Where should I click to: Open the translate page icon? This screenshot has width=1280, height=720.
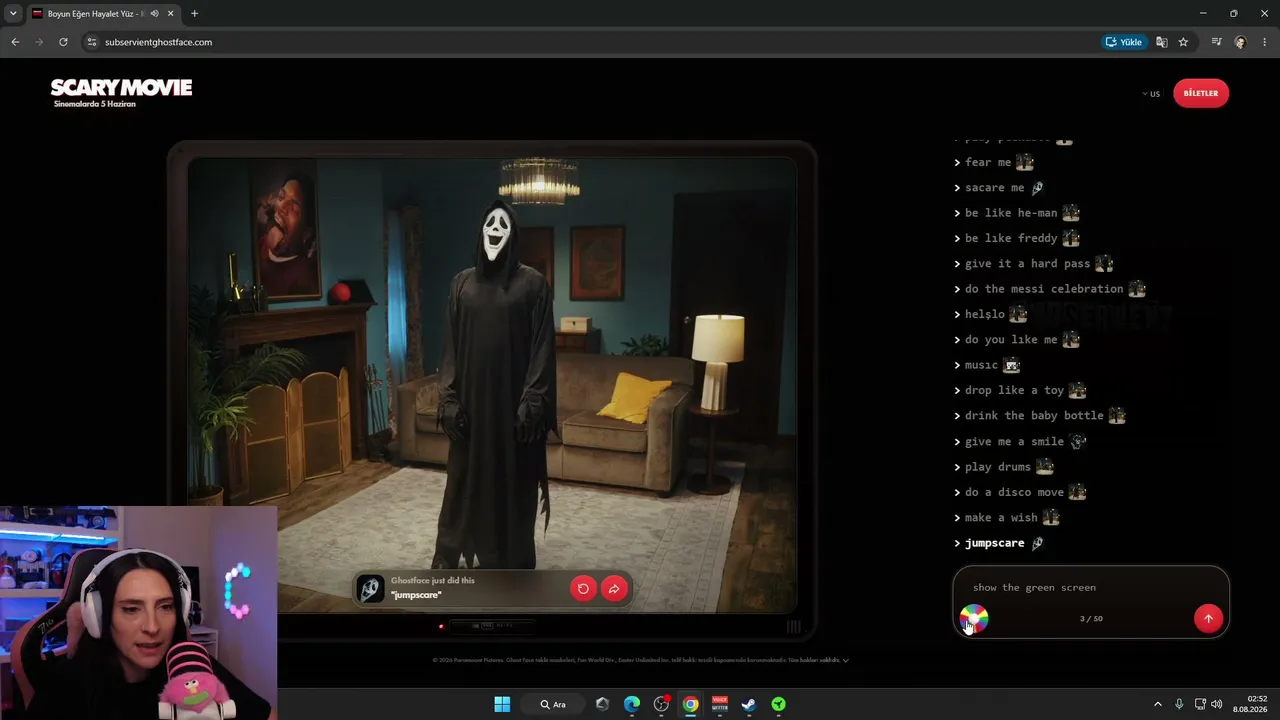point(1162,42)
